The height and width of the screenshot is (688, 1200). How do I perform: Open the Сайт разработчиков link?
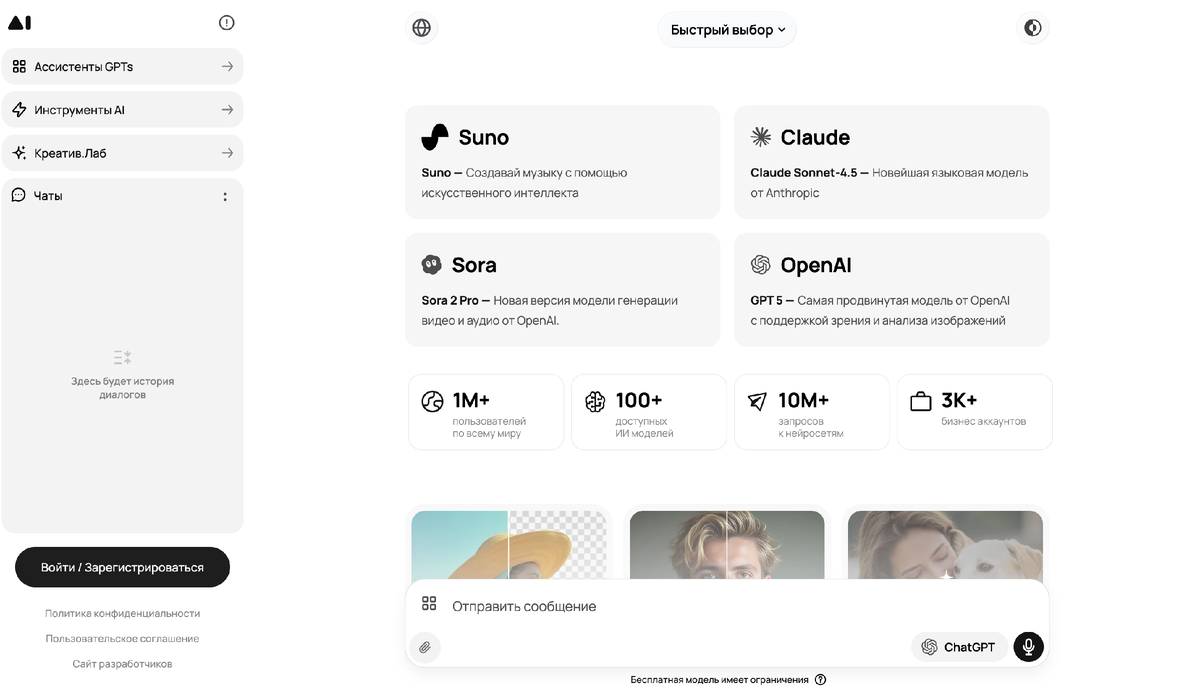click(x=123, y=663)
